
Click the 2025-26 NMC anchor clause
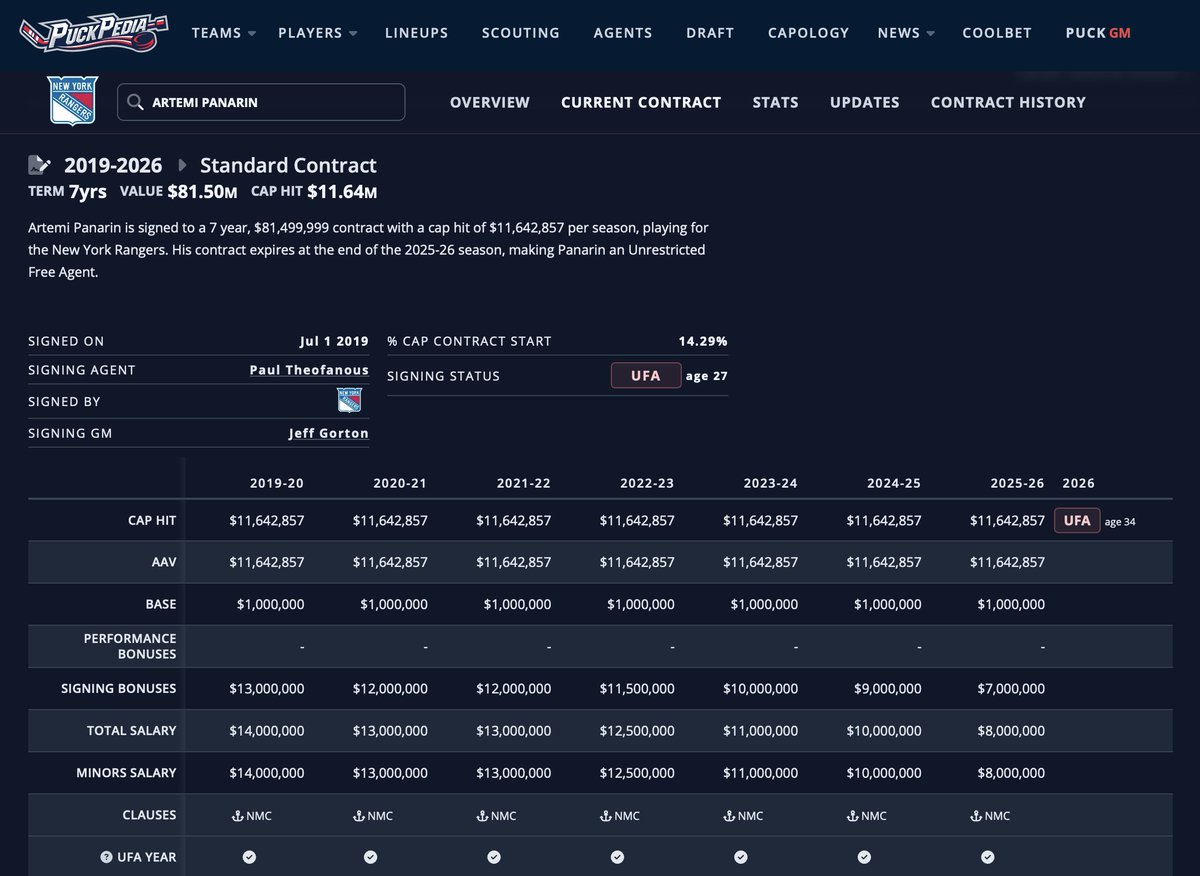pos(992,815)
